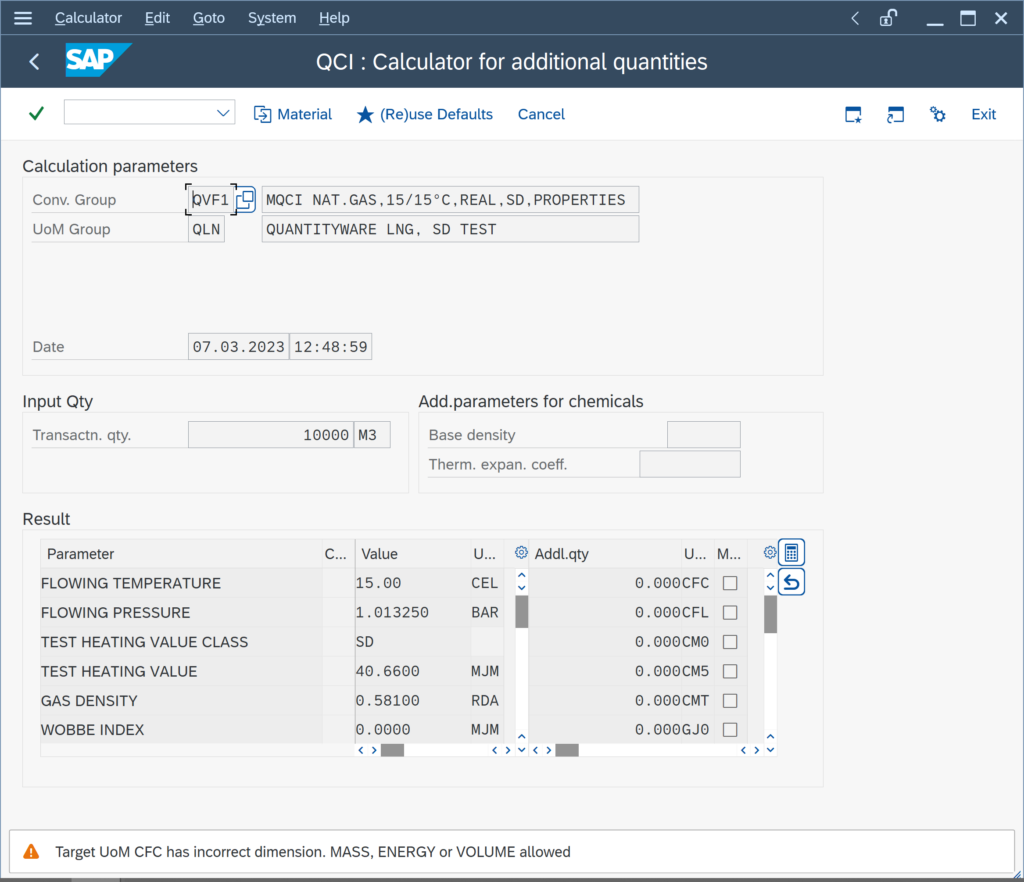Open the Edit menu
The width and height of the screenshot is (1024, 882).
157,18
